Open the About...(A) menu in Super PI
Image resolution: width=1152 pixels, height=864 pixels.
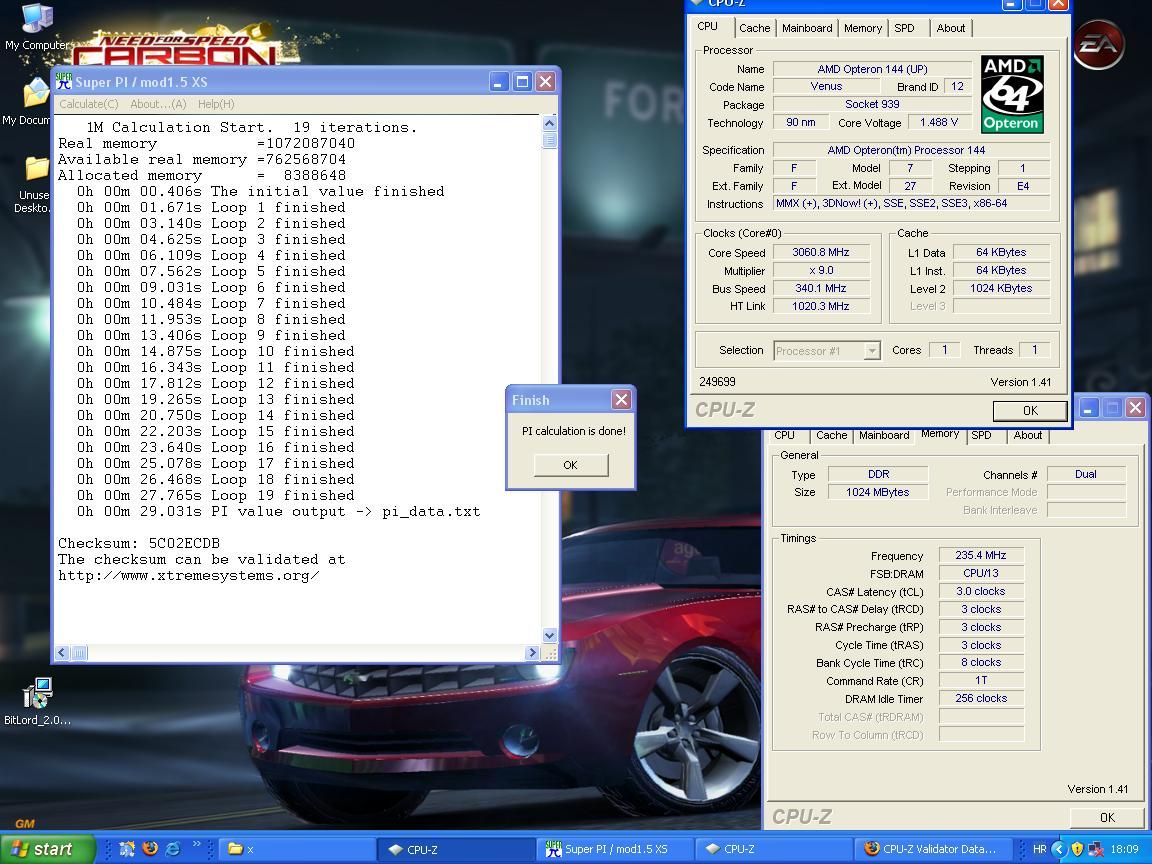[x=158, y=104]
